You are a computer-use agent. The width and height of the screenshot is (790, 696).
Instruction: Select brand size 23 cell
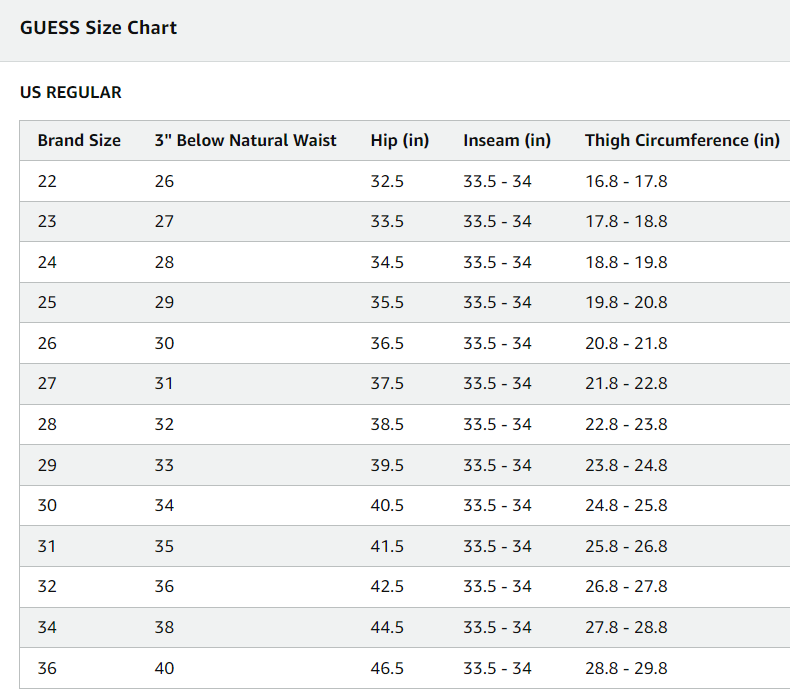47,222
